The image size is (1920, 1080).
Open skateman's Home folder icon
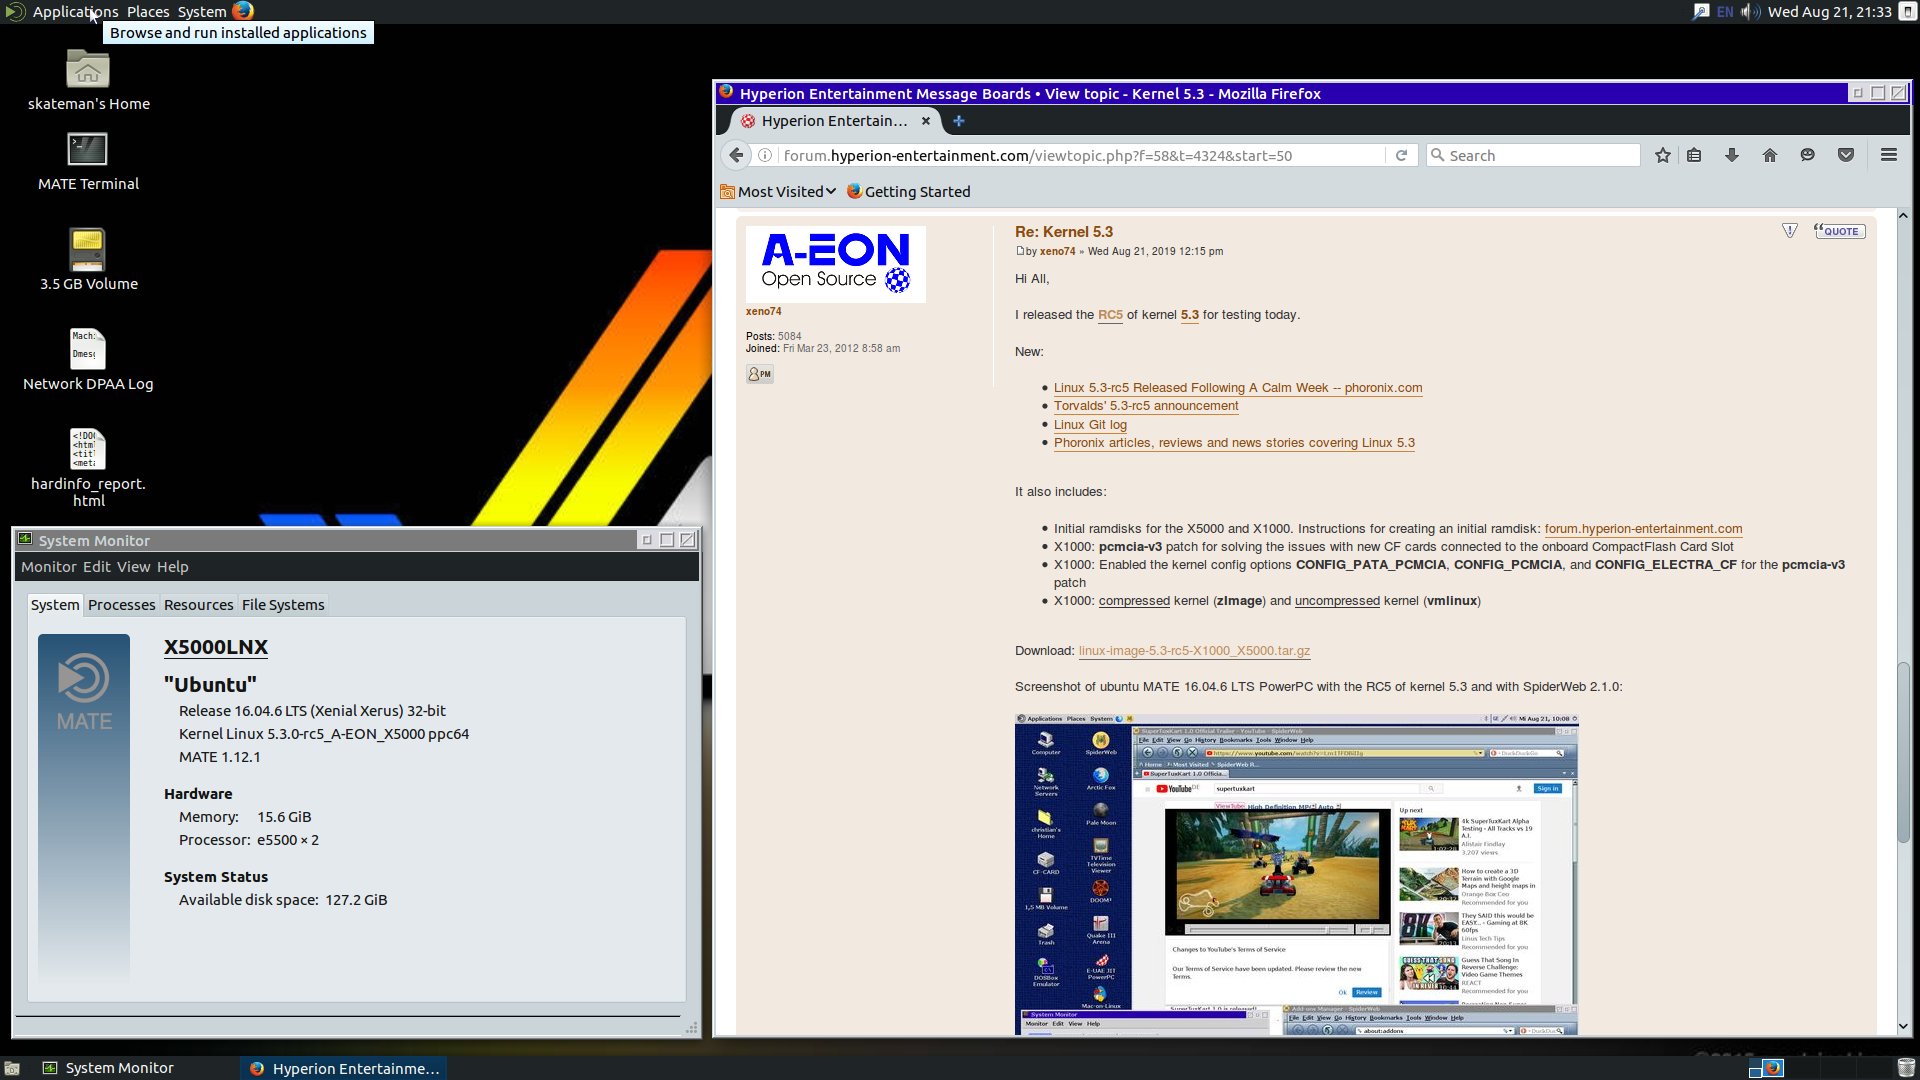click(88, 70)
